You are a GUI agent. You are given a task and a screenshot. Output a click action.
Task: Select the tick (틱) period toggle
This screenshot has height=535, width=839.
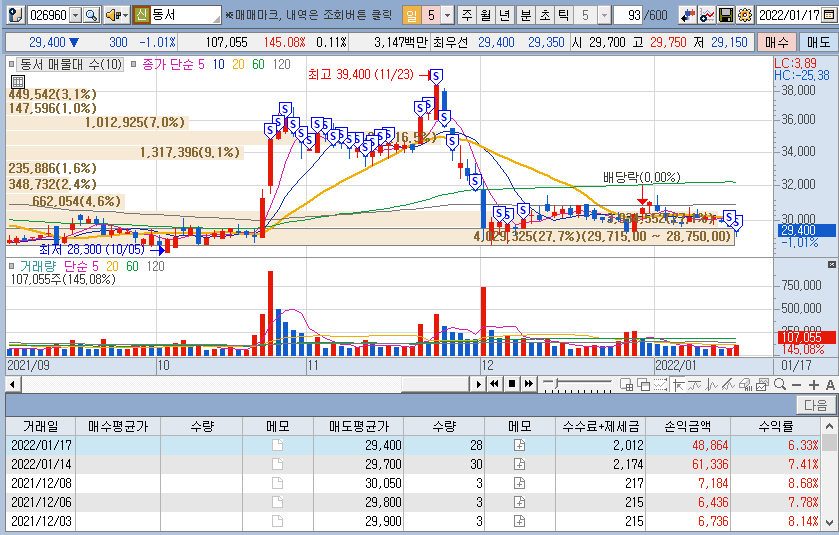tap(563, 15)
